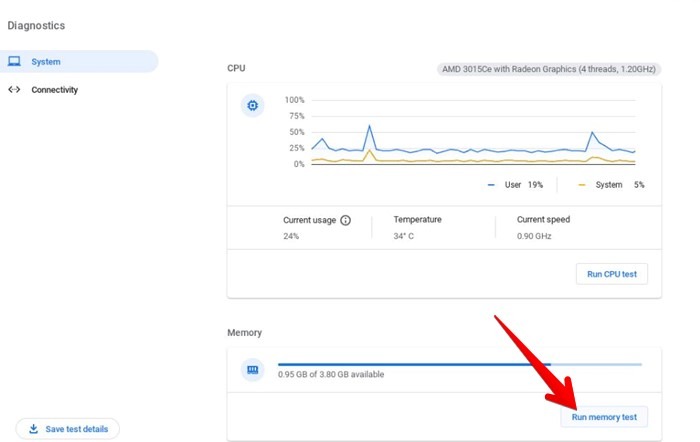Viewport: 700px width, 442px height.
Task: Click the Current speed label
Action: coord(543,220)
